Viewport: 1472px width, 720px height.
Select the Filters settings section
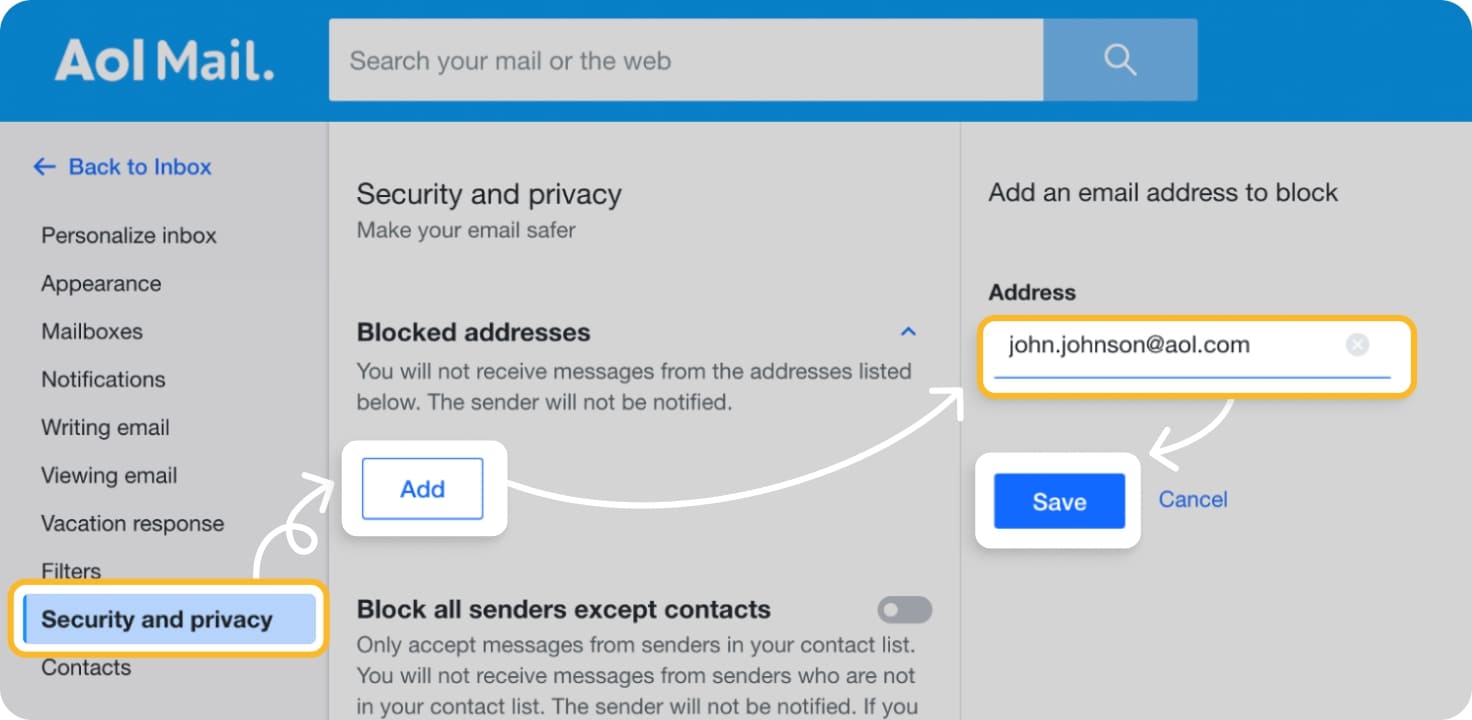click(70, 571)
